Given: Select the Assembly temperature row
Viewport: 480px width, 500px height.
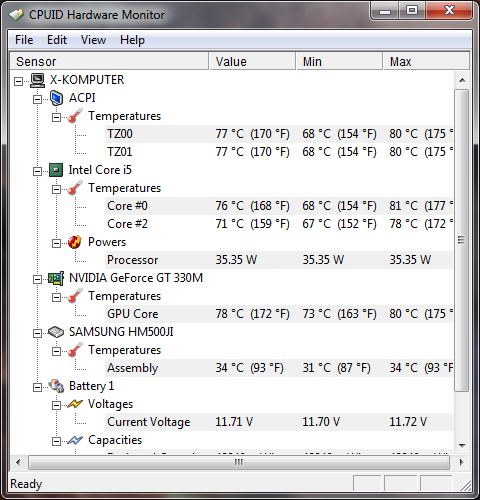Looking at the screenshot, I should [279, 368].
